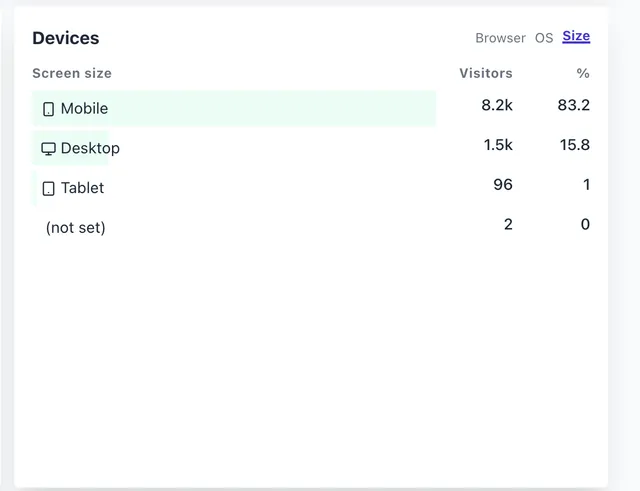Click the Desktop monitor icon

tap(48, 149)
